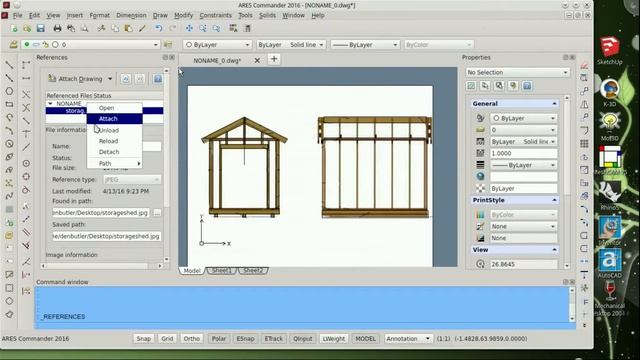This screenshot has height=360, width=640.
Task: Click the browse button beside Found in path
Action: click(157, 213)
